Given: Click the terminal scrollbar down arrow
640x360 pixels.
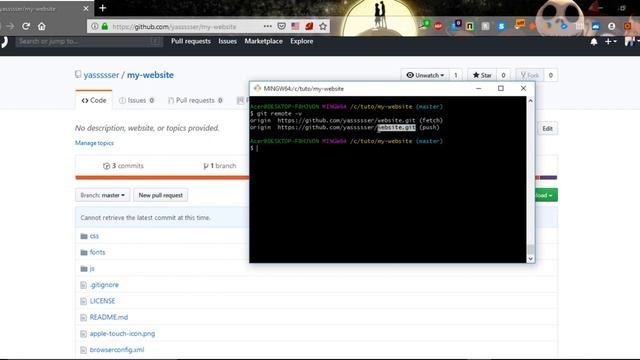Looking at the screenshot, I should click(x=531, y=258).
